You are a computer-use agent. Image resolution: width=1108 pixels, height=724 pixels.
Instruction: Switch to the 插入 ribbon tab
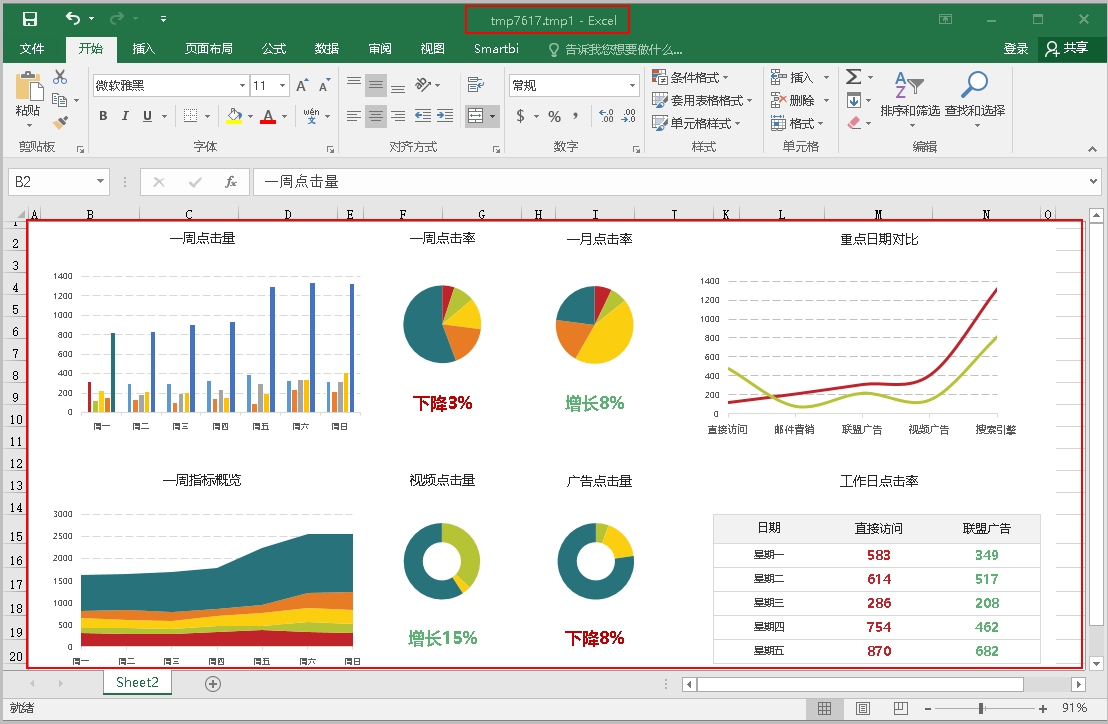(144, 49)
